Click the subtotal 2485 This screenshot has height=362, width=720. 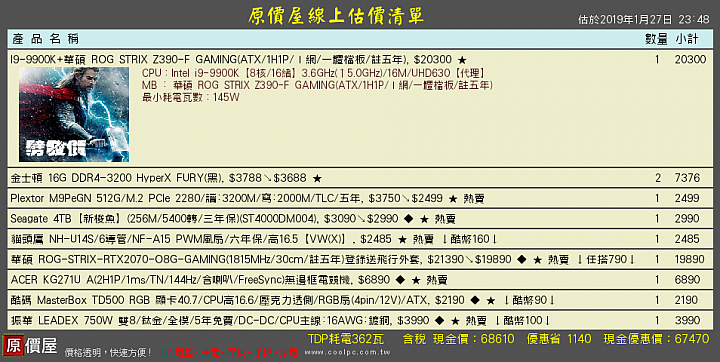[687, 239]
